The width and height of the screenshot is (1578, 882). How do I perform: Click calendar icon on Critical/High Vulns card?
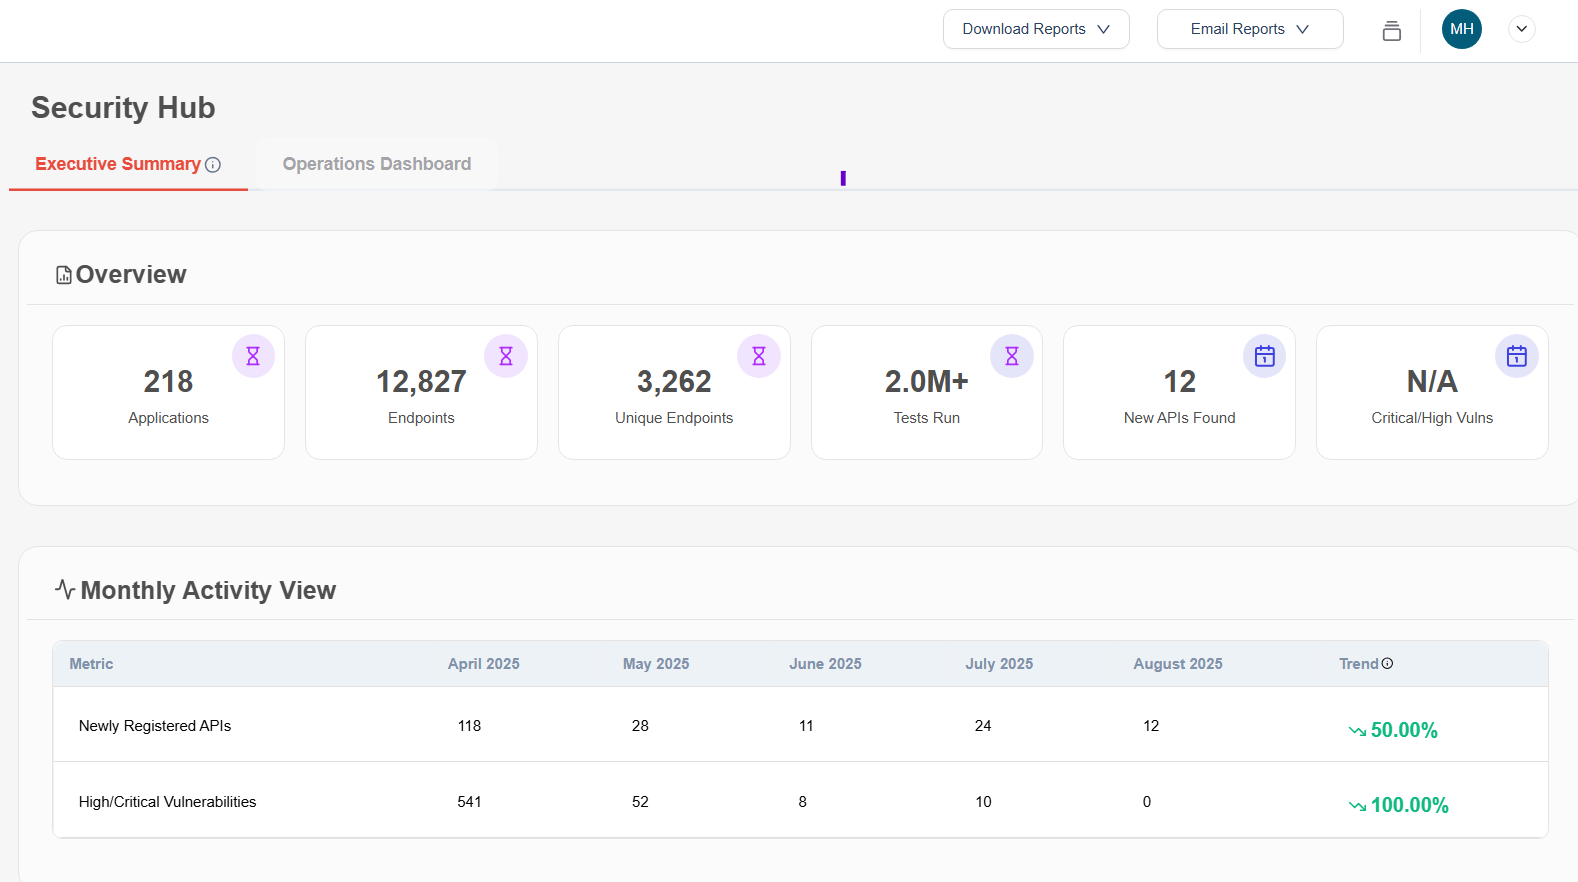[x=1517, y=356]
